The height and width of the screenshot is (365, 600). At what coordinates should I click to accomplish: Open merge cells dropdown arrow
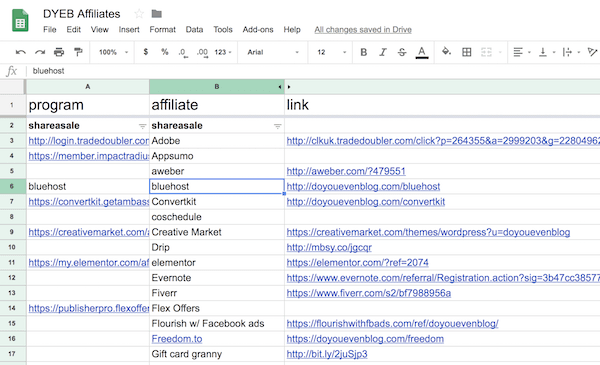(x=500, y=52)
